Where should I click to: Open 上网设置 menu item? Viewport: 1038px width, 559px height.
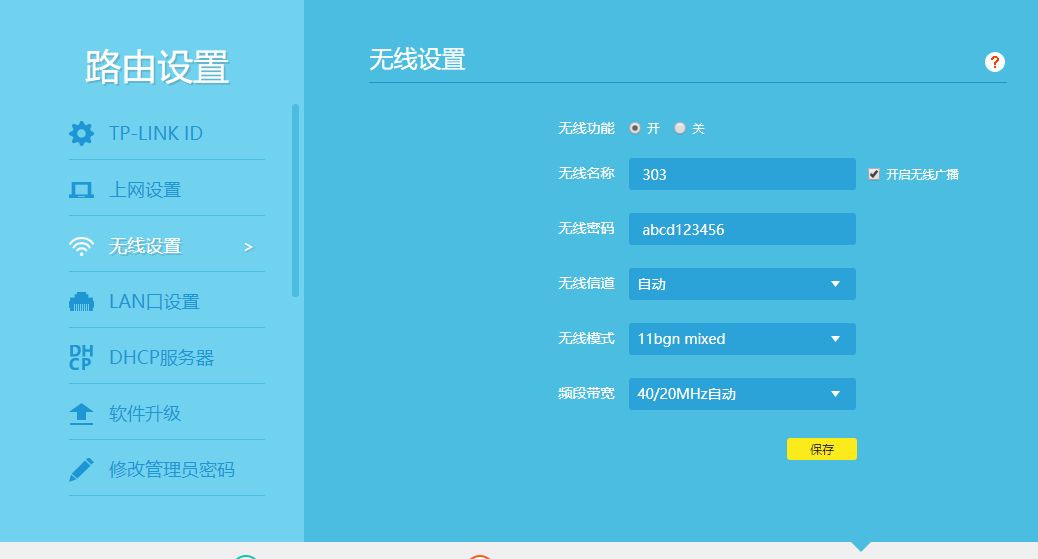point(167,189)
